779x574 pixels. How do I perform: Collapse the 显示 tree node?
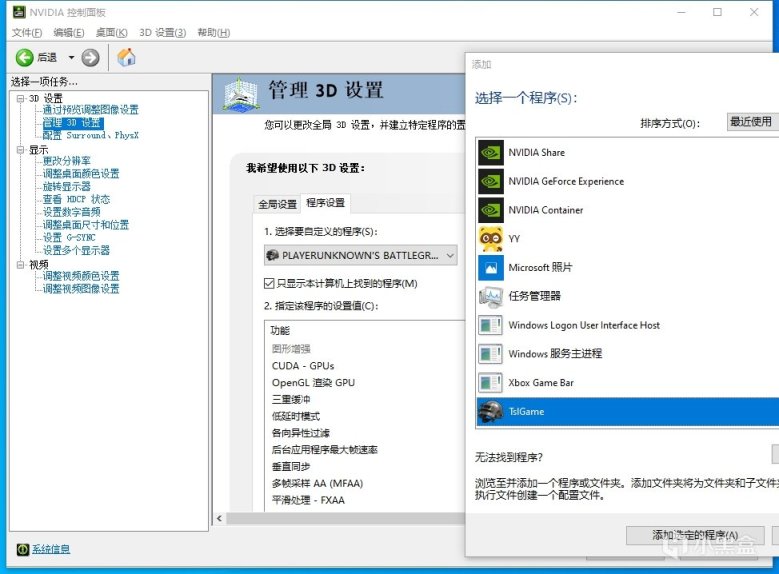(20, 150)
